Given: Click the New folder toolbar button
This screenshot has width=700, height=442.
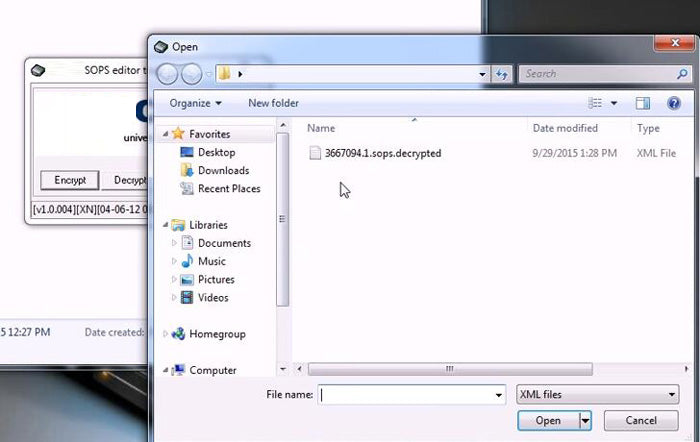Looking at the screenshot, I should [x=273, y=103].
